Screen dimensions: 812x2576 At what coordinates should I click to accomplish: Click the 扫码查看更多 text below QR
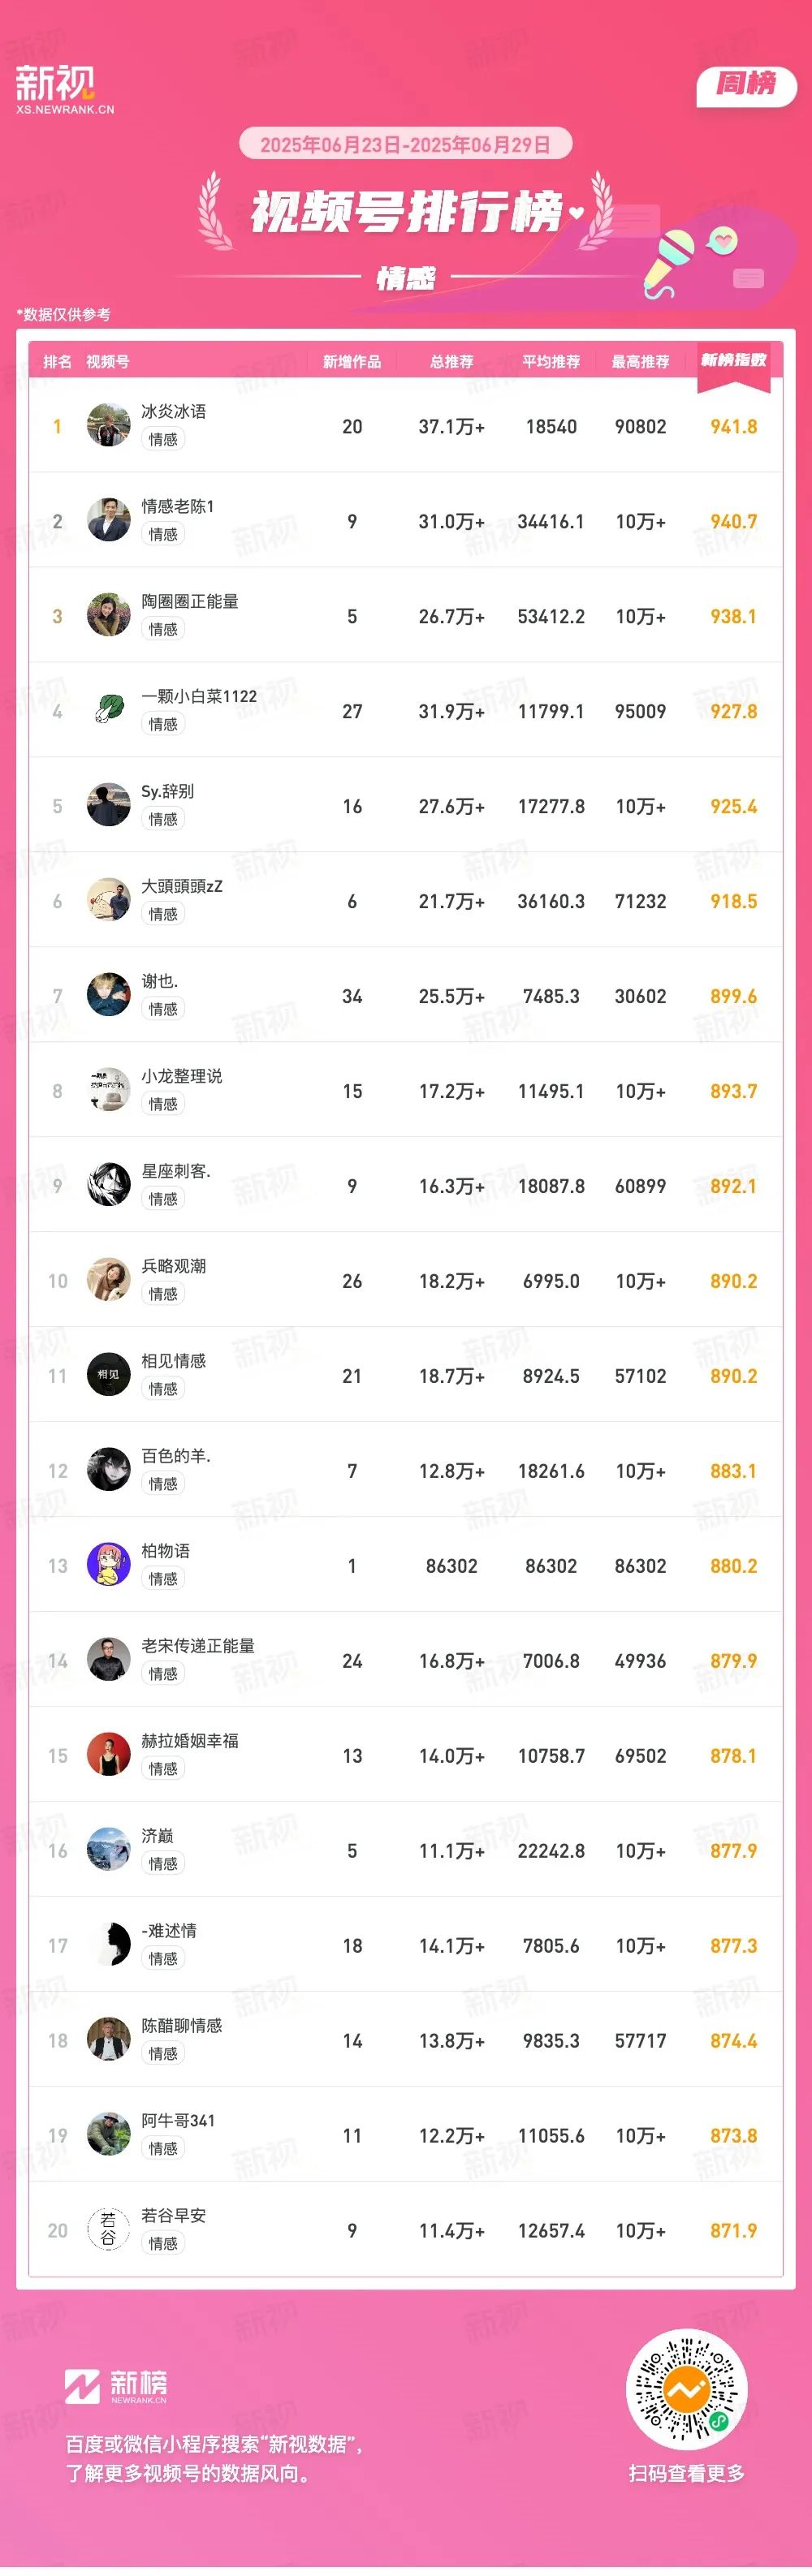686,2474
